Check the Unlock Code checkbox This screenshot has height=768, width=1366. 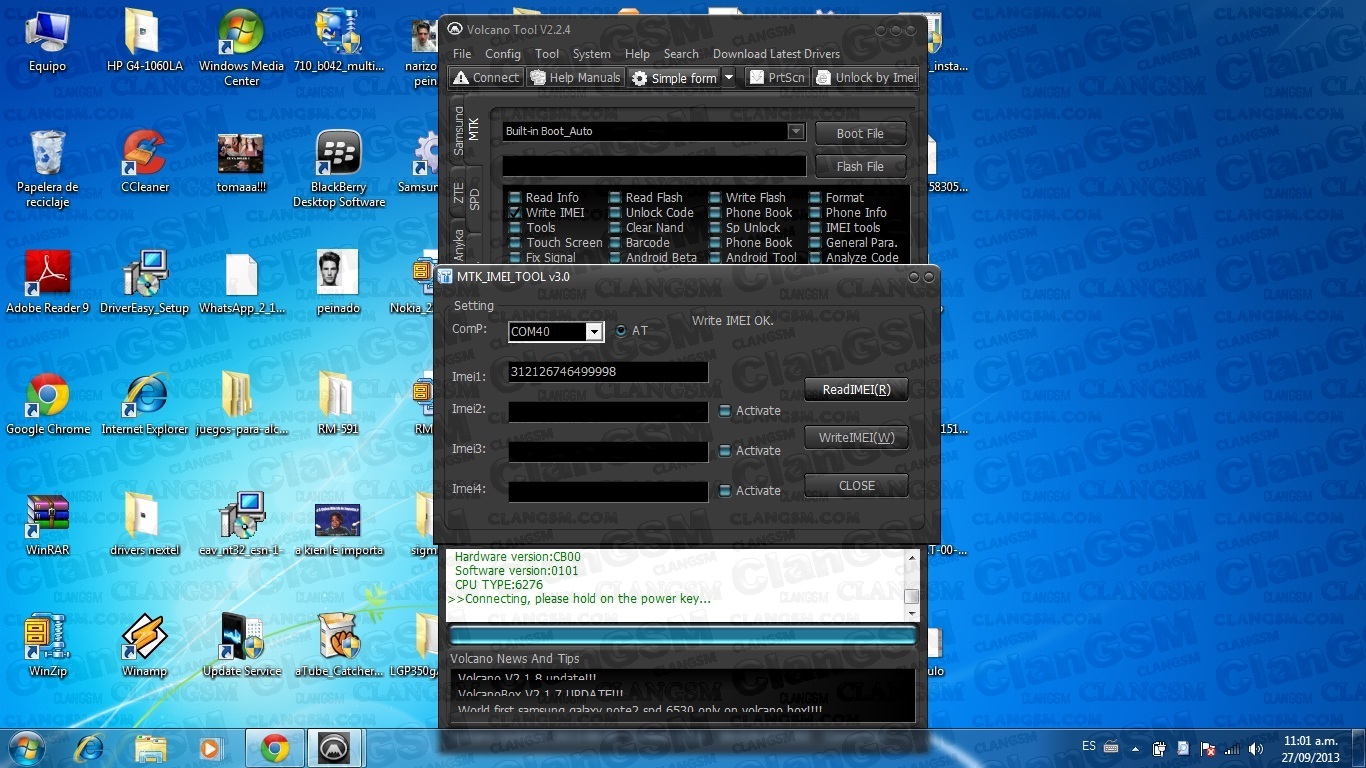615,213
